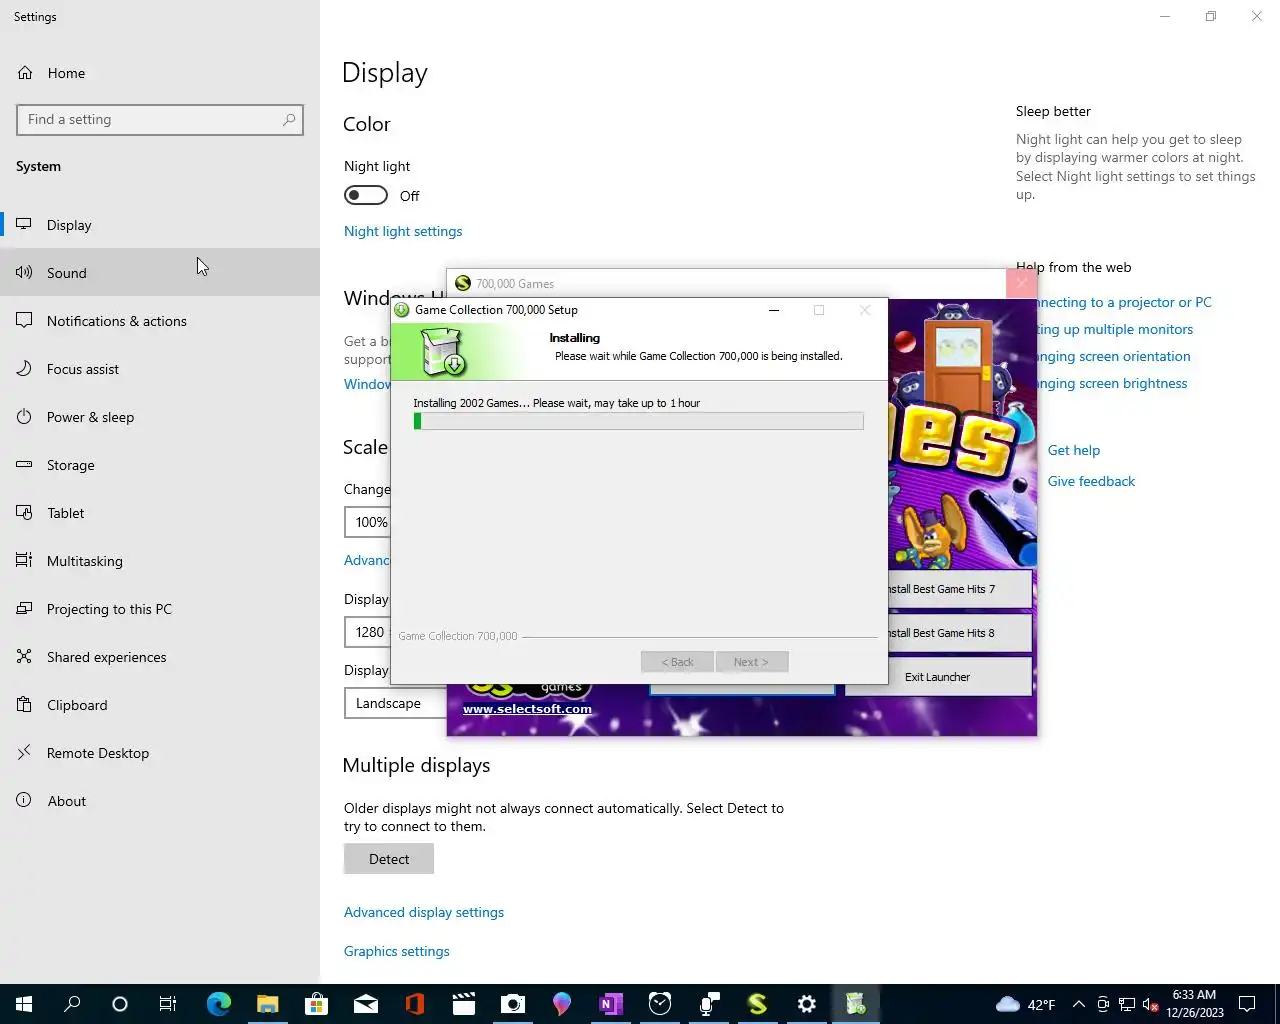Click the Find a setting search box
This screenshot has height=1024, width=1280.
click(x=160, y=120)
